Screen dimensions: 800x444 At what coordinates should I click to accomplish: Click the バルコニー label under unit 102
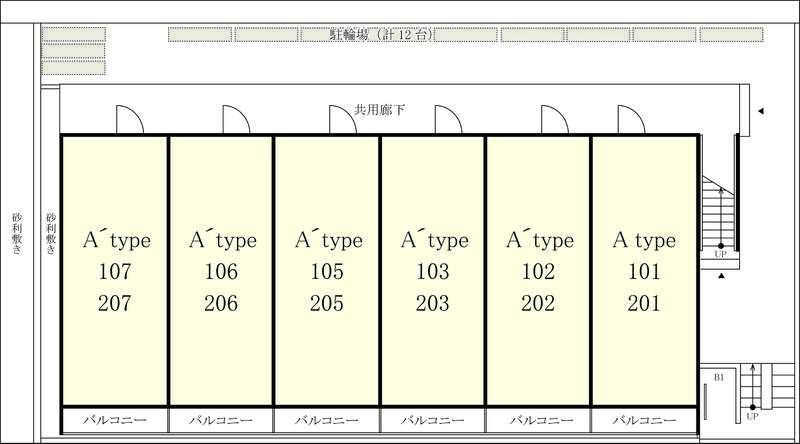tap(542, 421)
